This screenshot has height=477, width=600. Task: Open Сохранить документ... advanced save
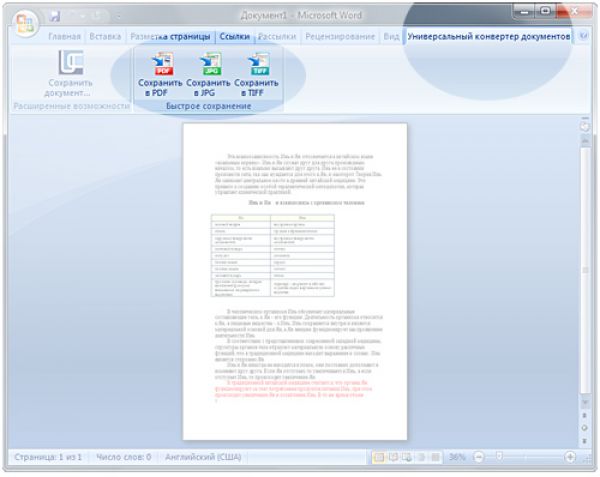70,73
